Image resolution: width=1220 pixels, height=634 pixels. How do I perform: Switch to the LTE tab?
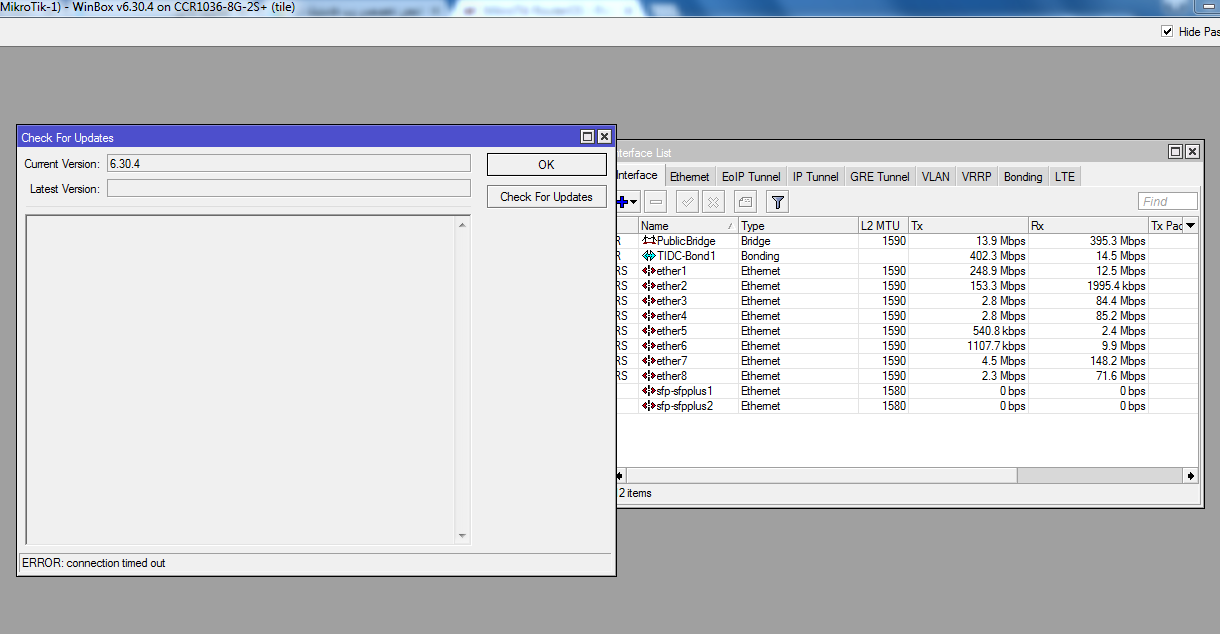click(x=1065, y=177)
